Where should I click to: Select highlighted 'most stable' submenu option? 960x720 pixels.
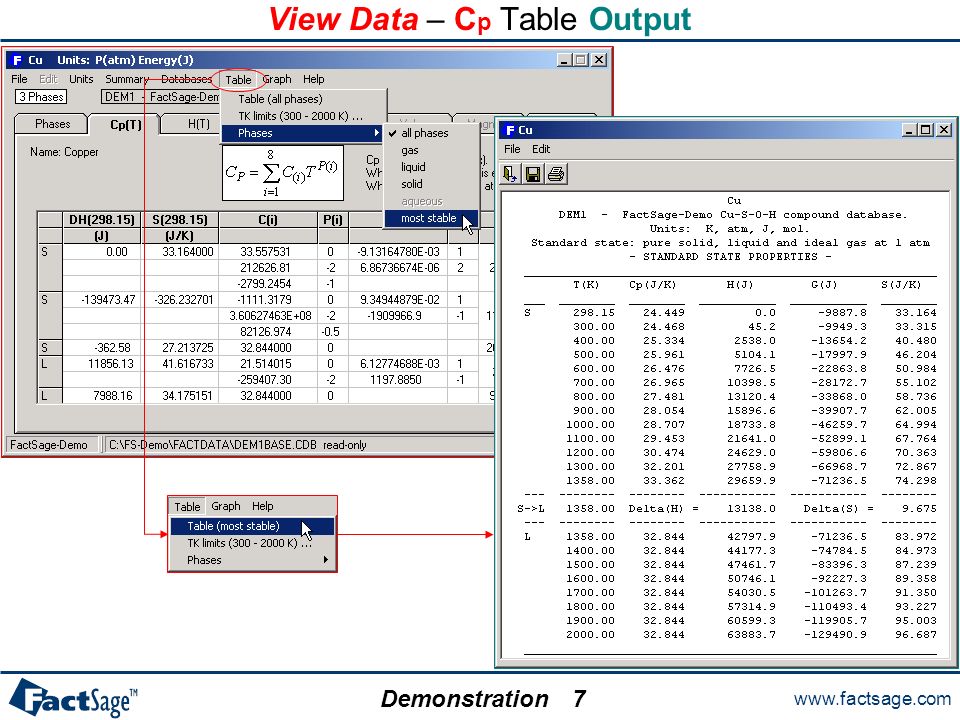[431, 218]
